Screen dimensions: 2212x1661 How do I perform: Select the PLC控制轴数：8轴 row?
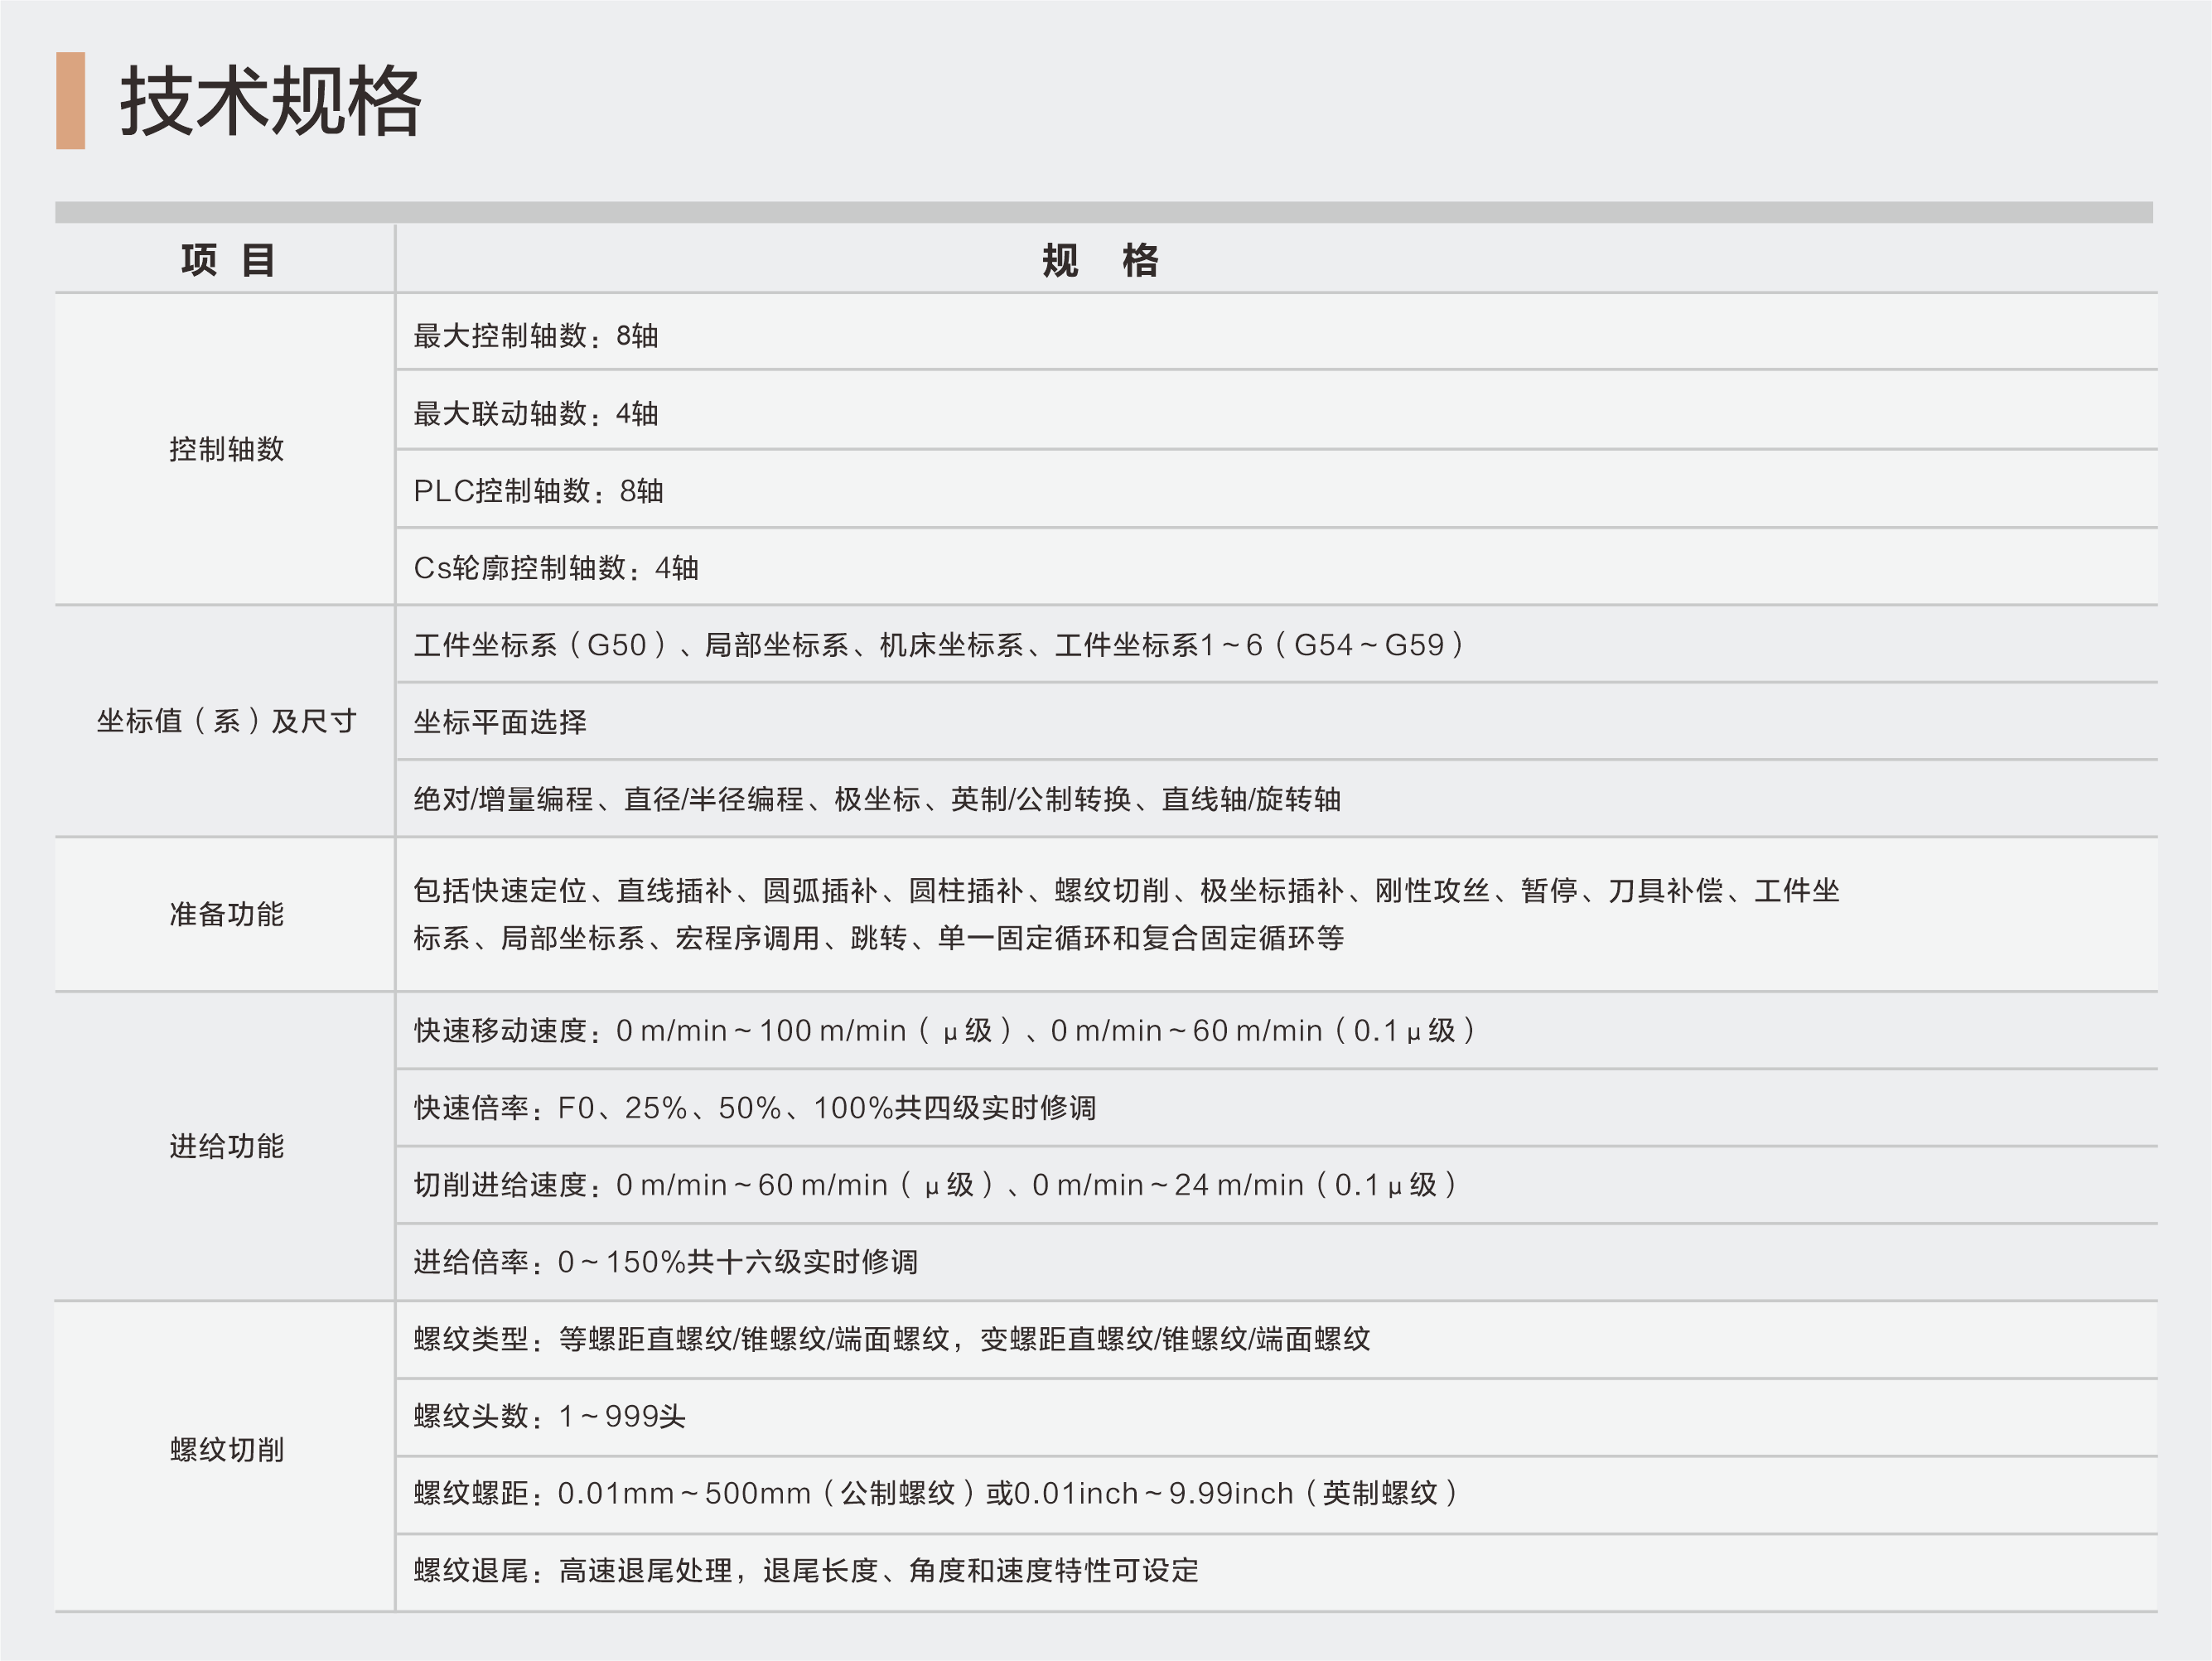click(538, 491)
